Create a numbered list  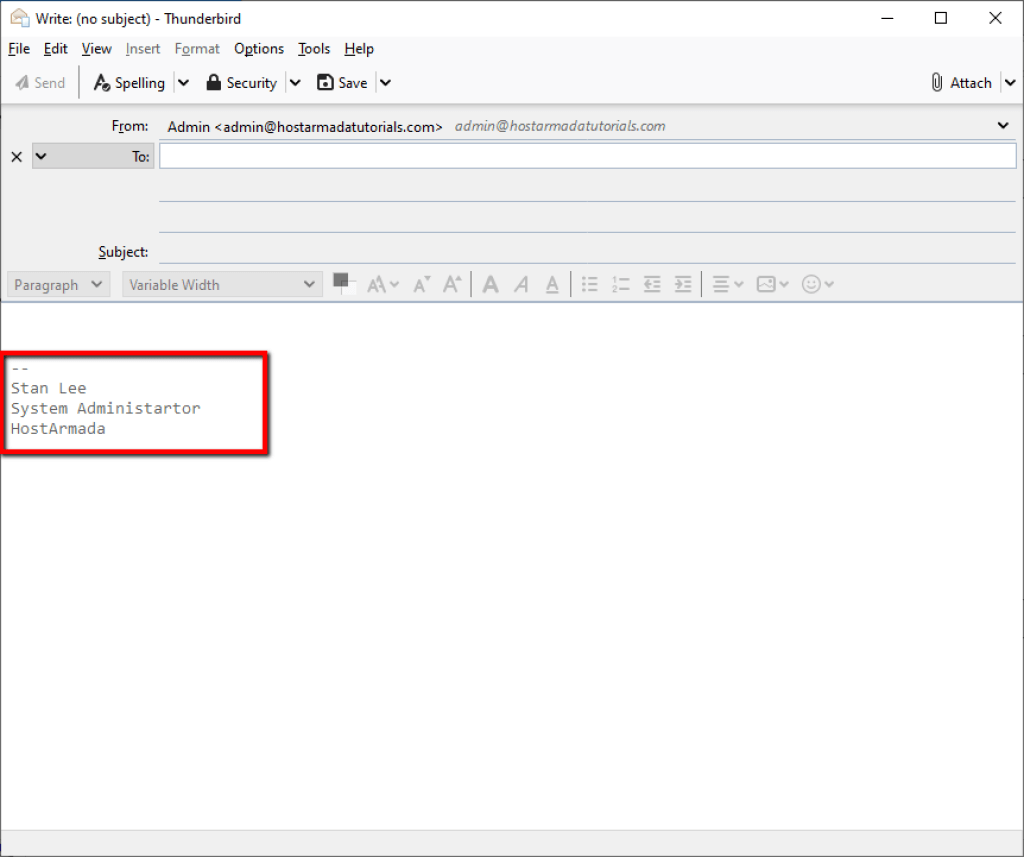[620, 284]
